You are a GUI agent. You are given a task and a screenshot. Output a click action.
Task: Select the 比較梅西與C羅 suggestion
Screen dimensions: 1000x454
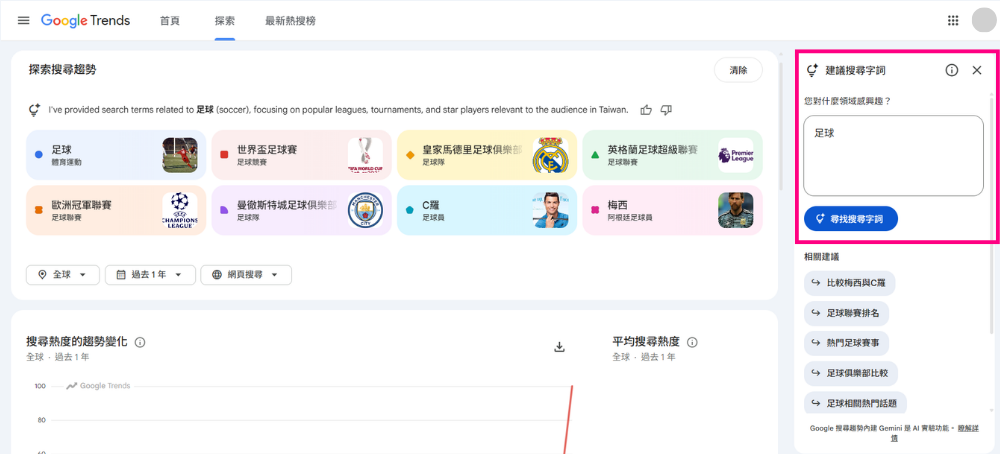click(849, 283)
